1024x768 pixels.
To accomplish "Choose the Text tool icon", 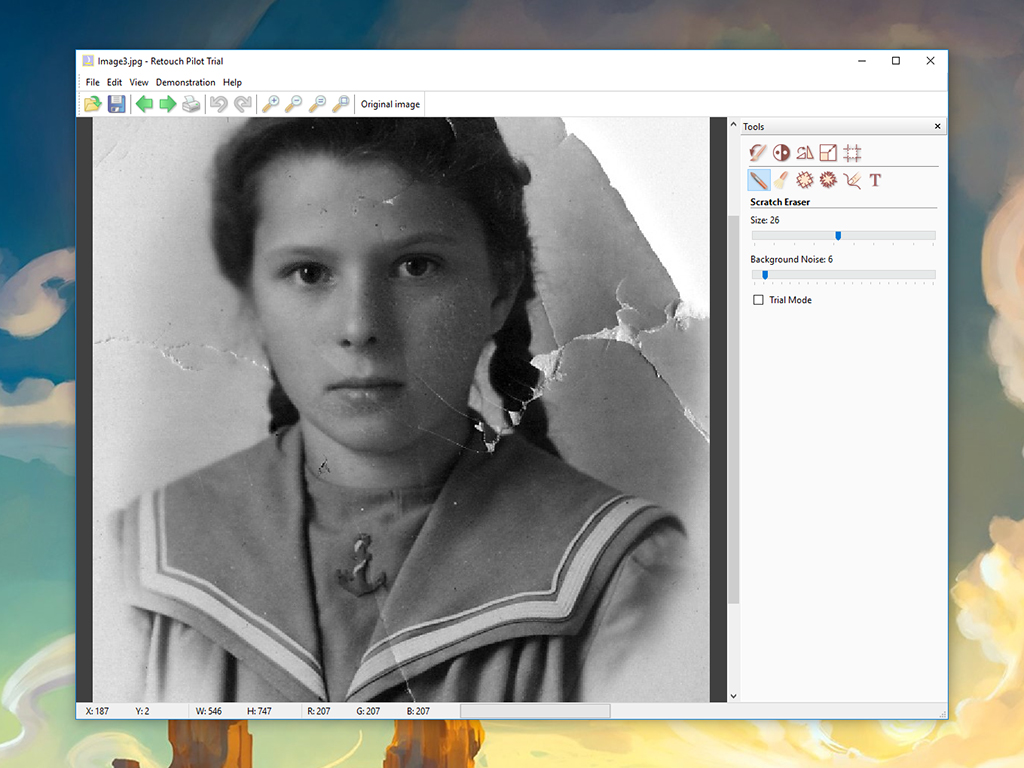I will coord(875,180).
